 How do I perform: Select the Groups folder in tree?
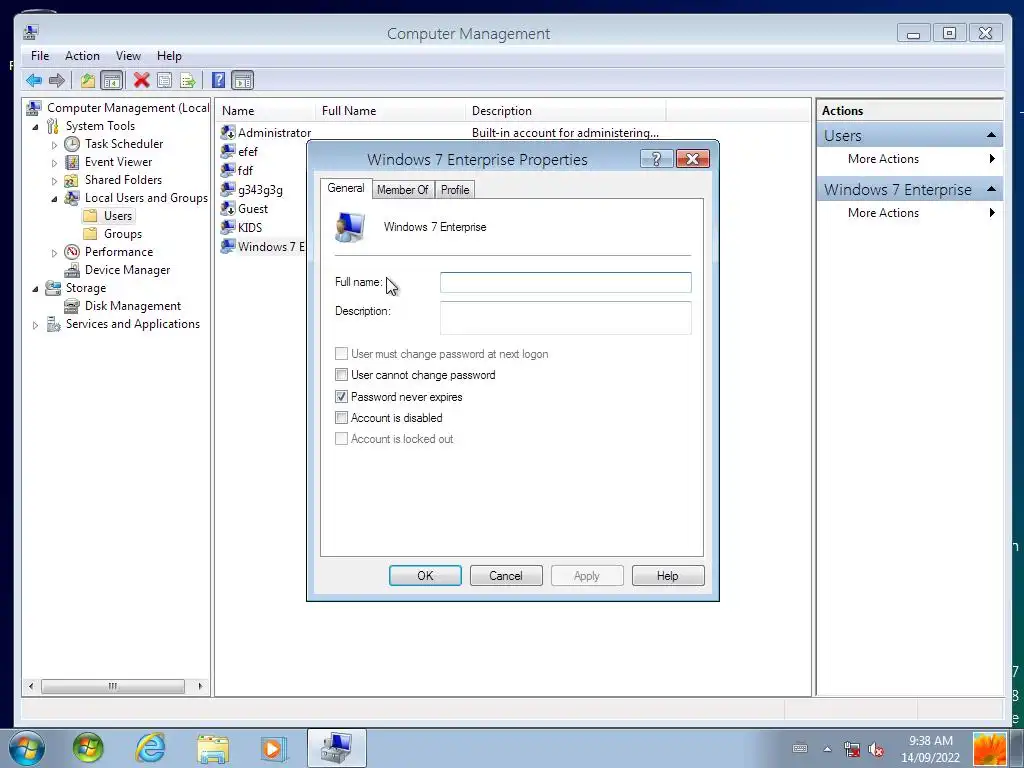pos(113,234)
